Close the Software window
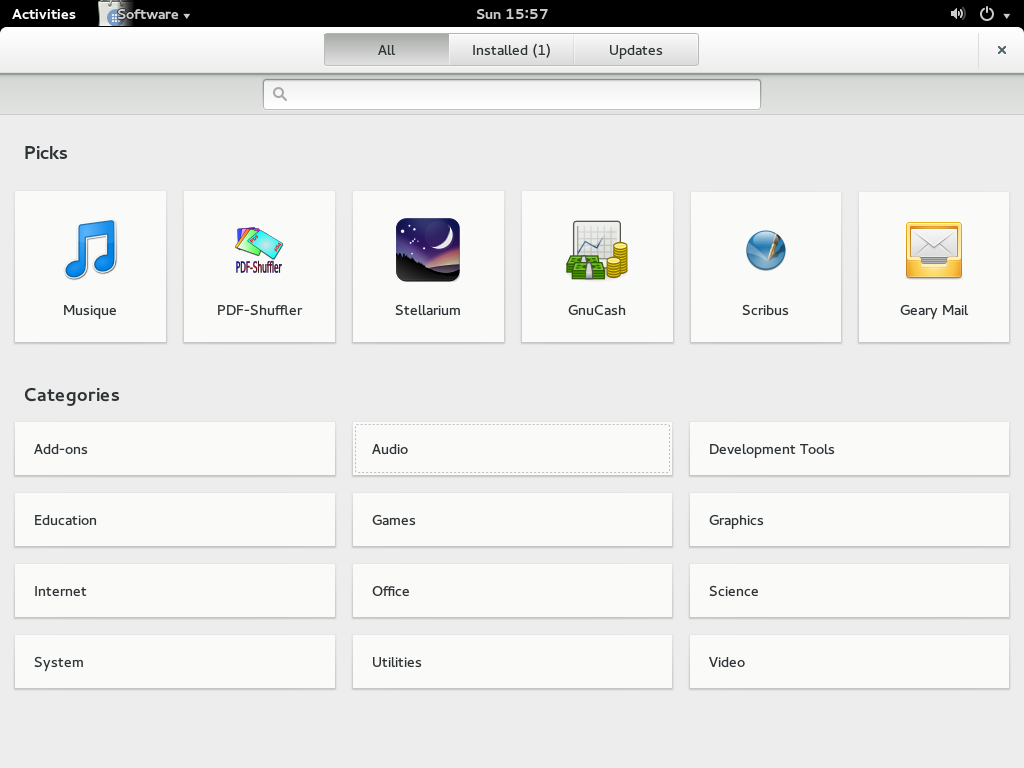1024x768 pixels. [x=1002, y=50]
